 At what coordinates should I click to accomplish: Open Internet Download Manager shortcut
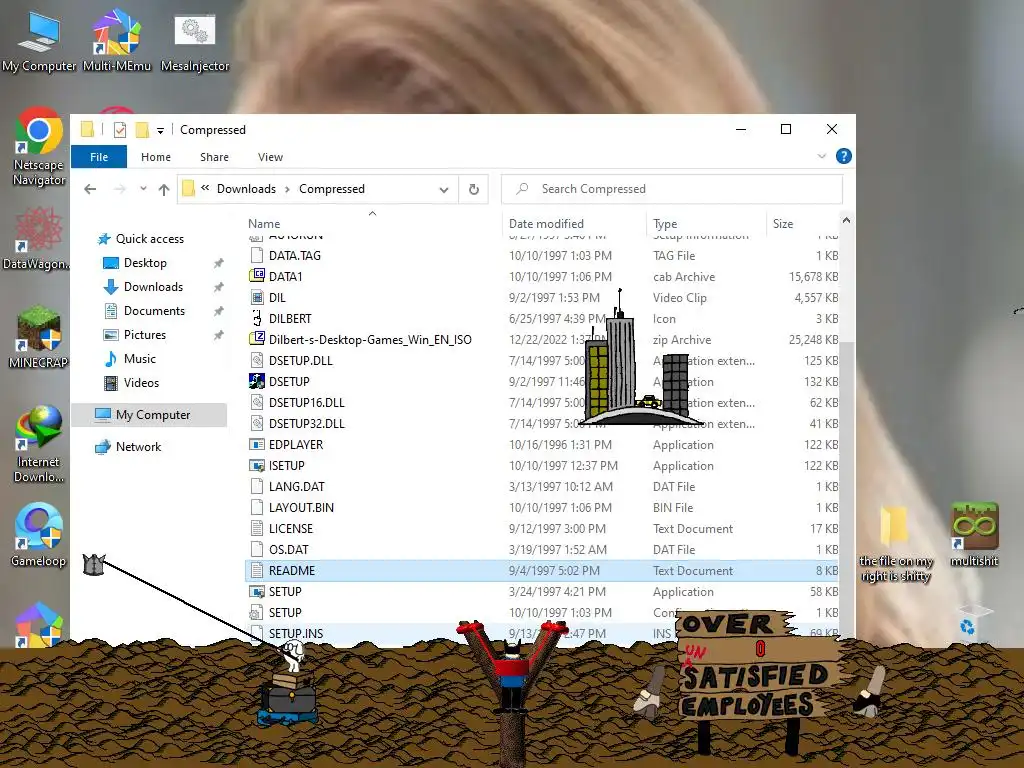[39, 444]
